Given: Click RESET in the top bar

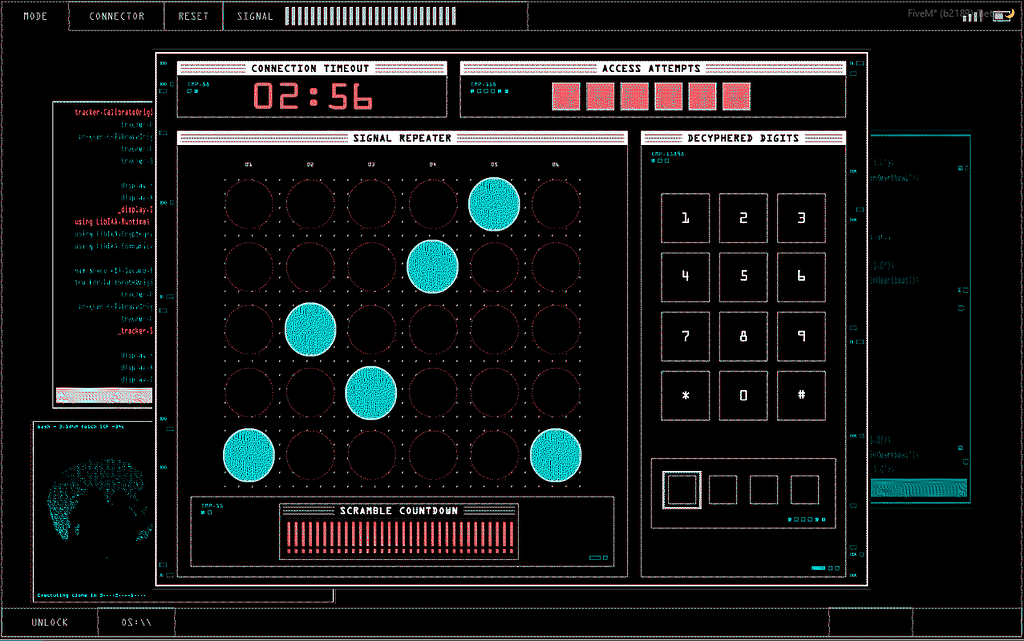Looking at the screenshot, I should coord(194,16).
